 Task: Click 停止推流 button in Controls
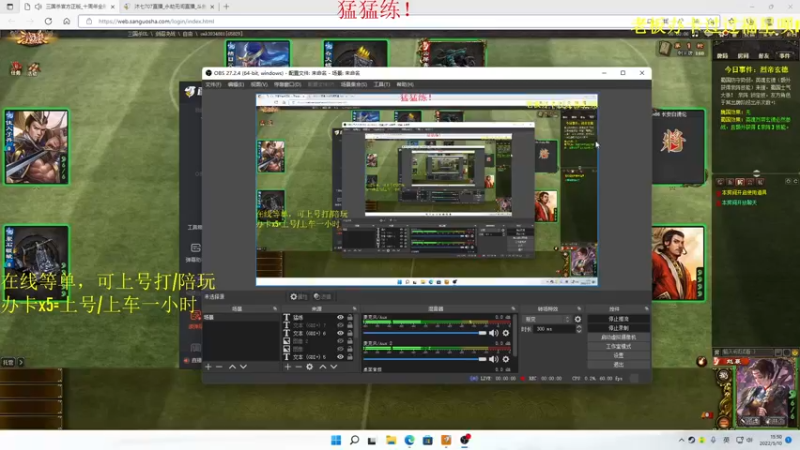[x=618, y=319]
